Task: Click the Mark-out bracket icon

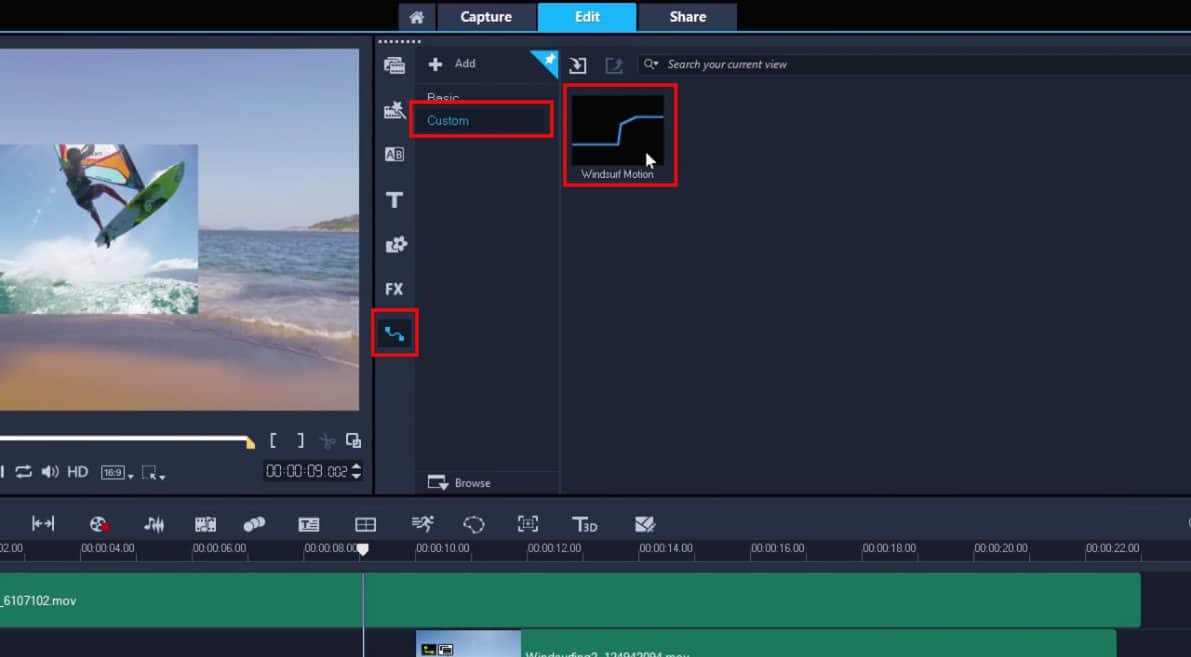Action: pyautogui.click(x=301, y=441)
